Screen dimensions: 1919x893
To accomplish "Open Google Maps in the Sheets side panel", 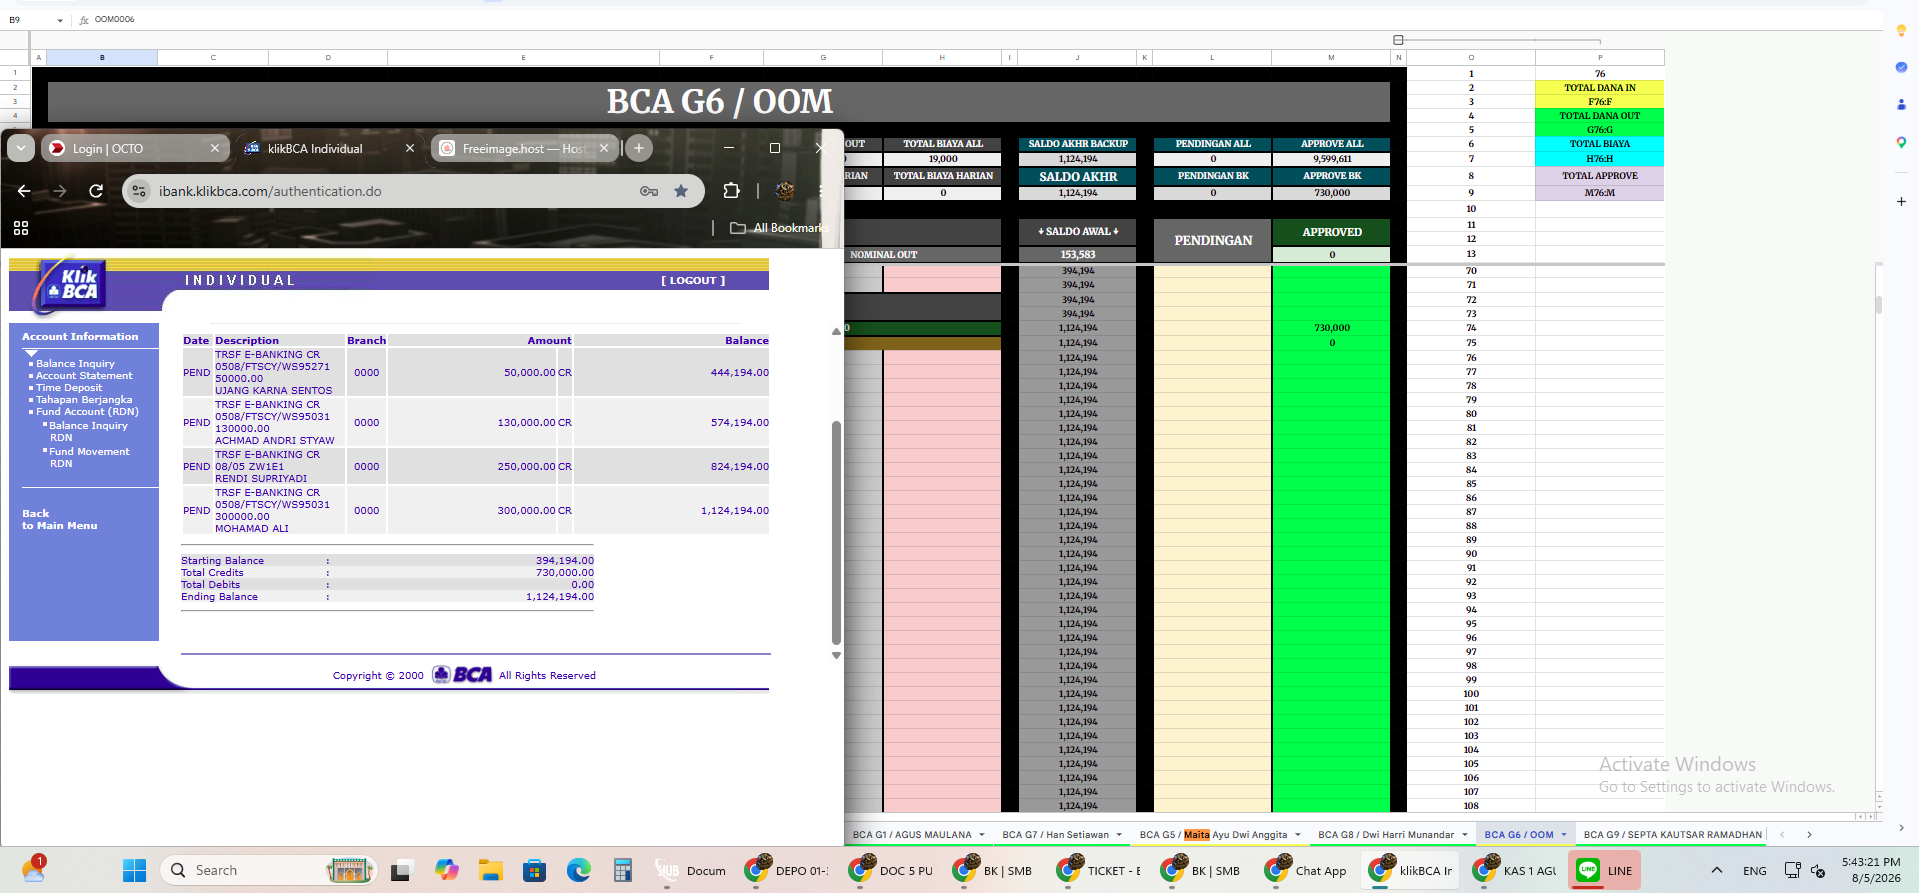I will point(1901,142).
